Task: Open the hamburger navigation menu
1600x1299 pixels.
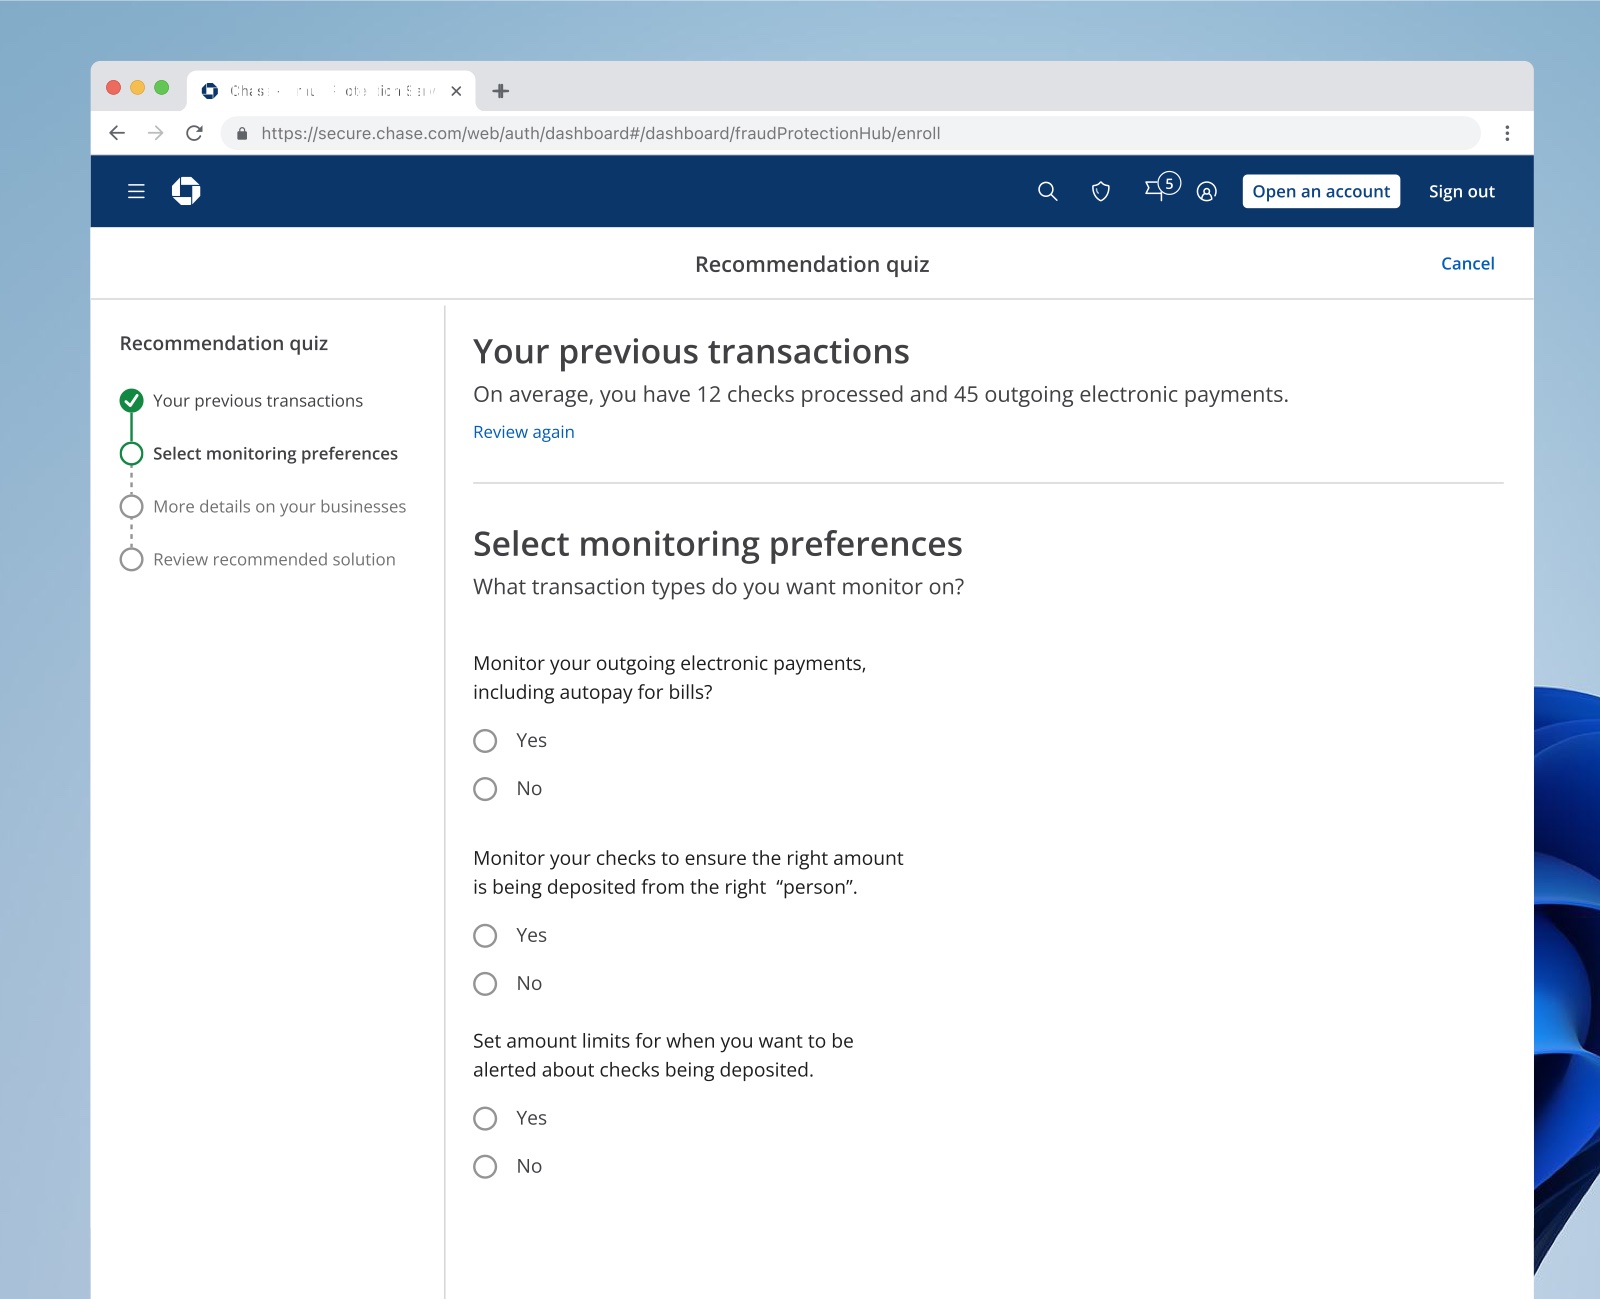Action: [x=136, y=191]
